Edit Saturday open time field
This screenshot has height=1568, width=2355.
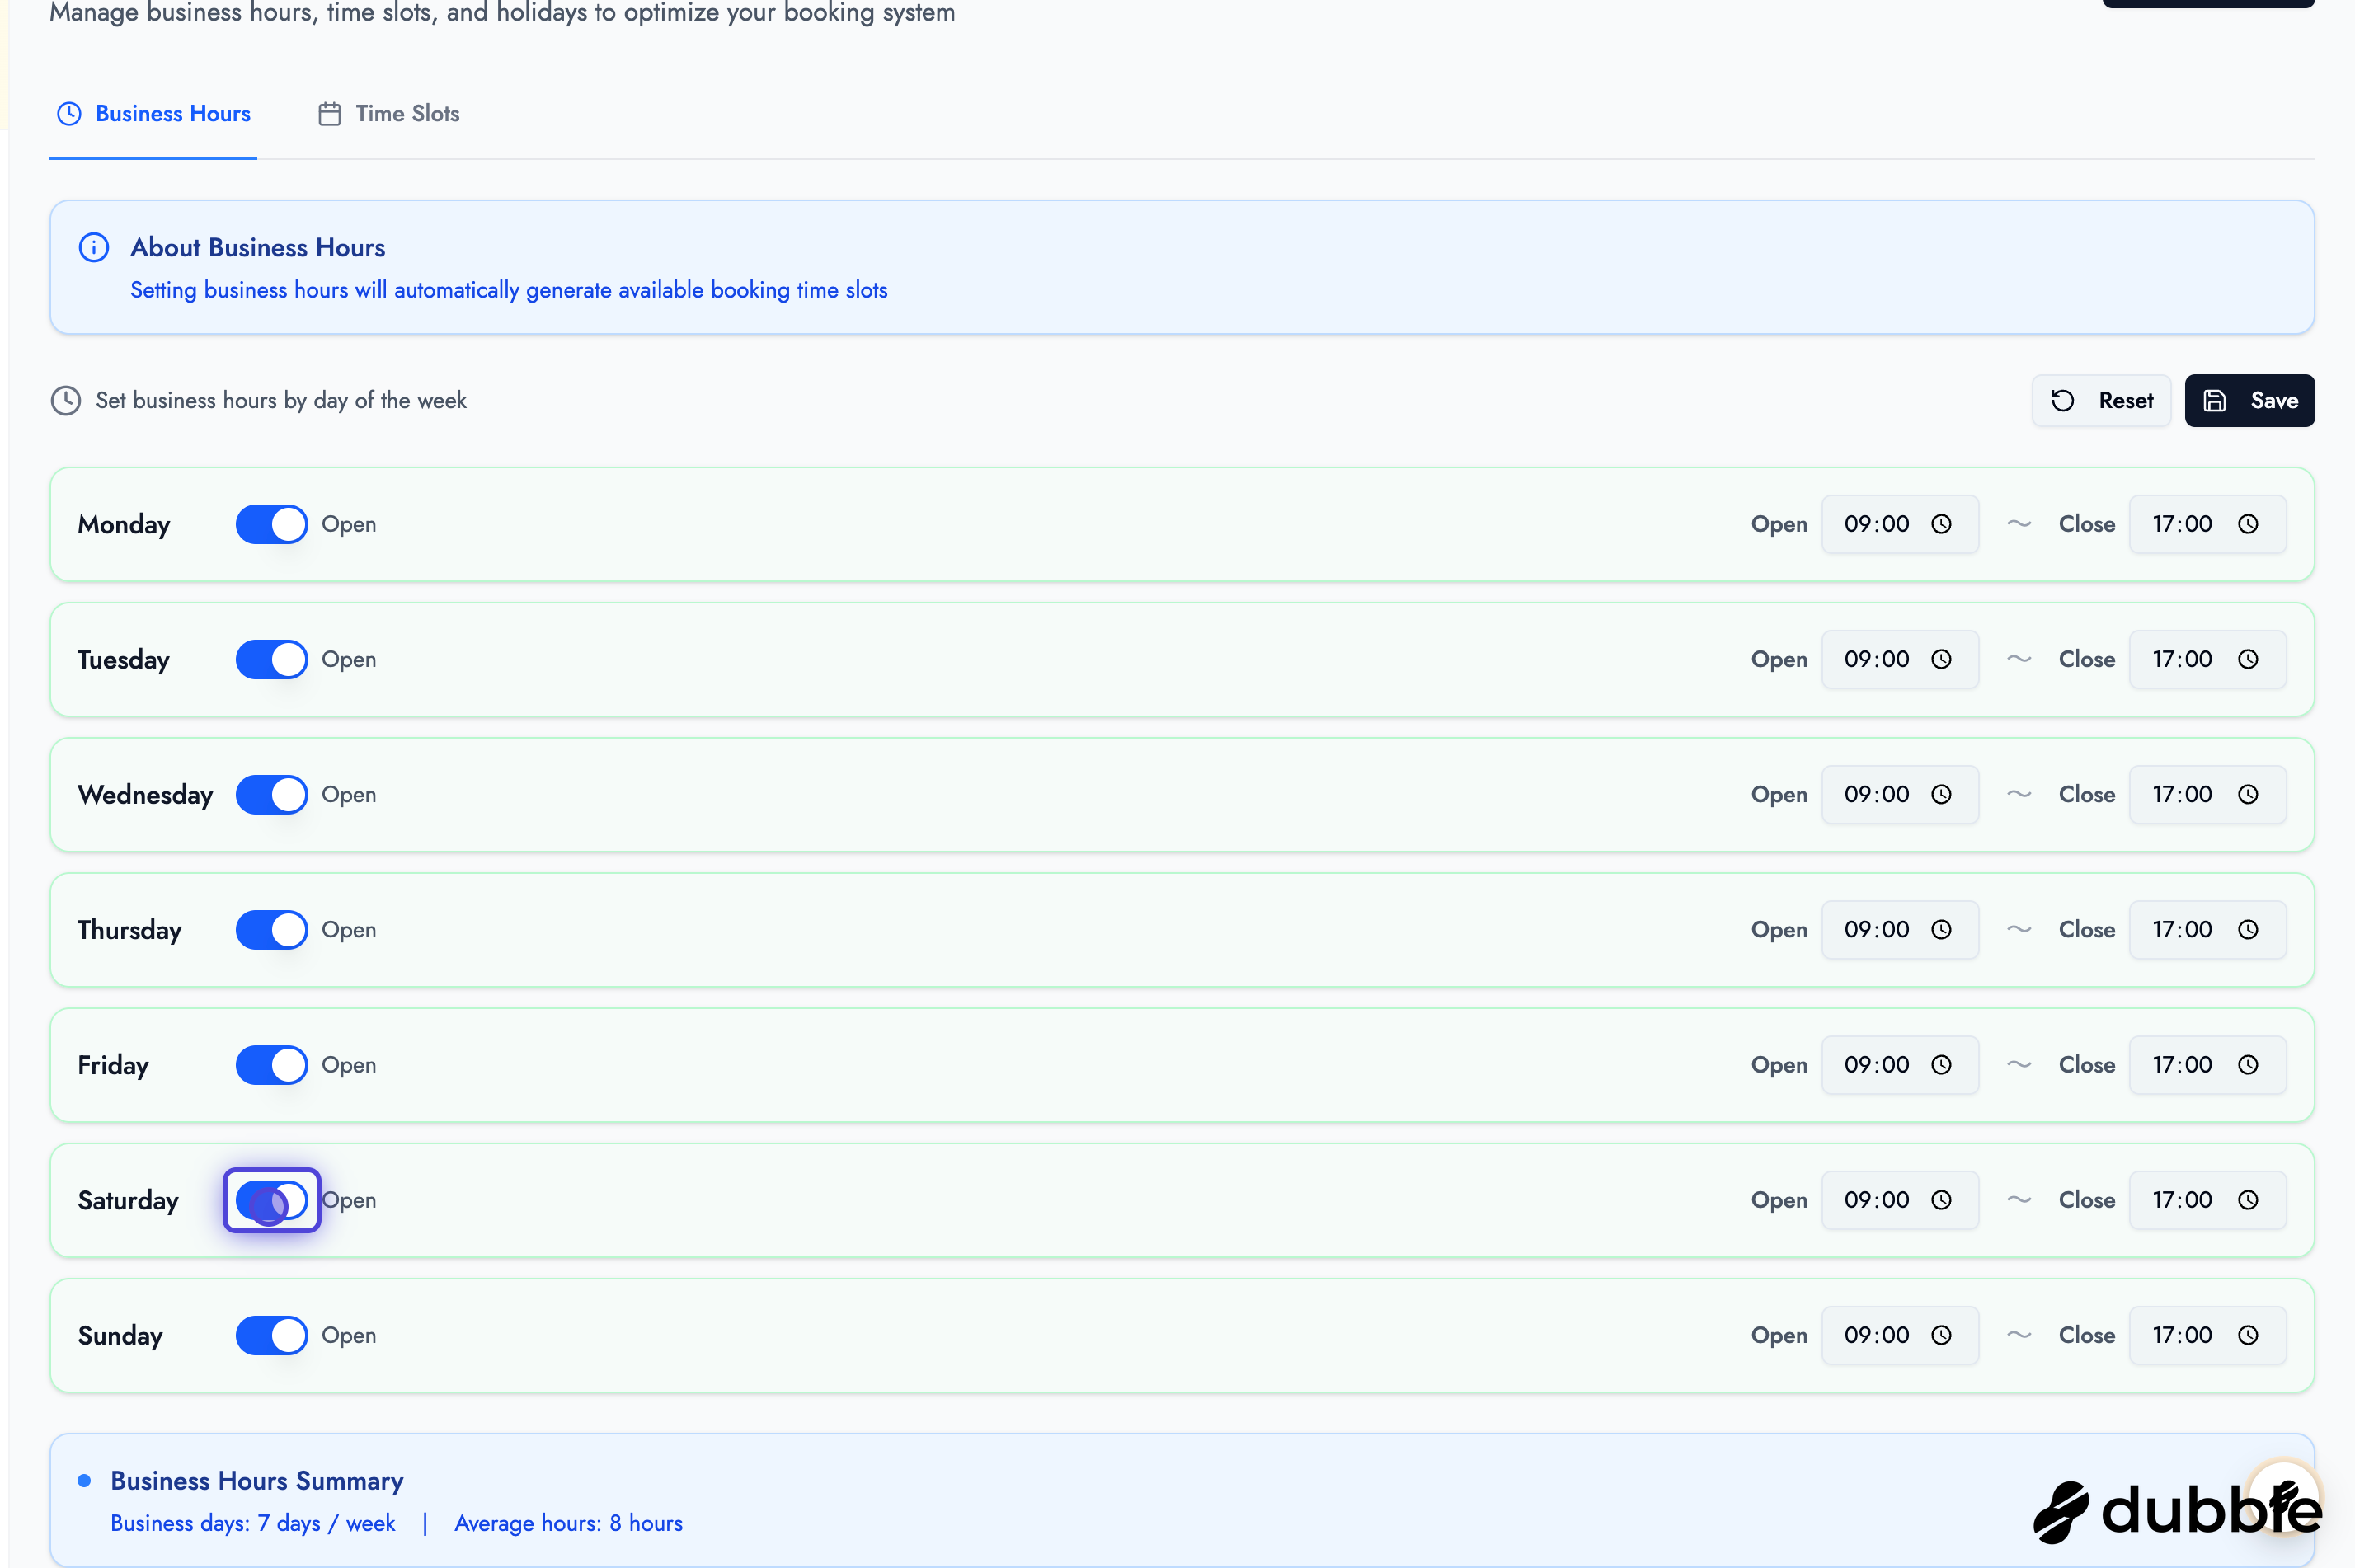1877,1200
